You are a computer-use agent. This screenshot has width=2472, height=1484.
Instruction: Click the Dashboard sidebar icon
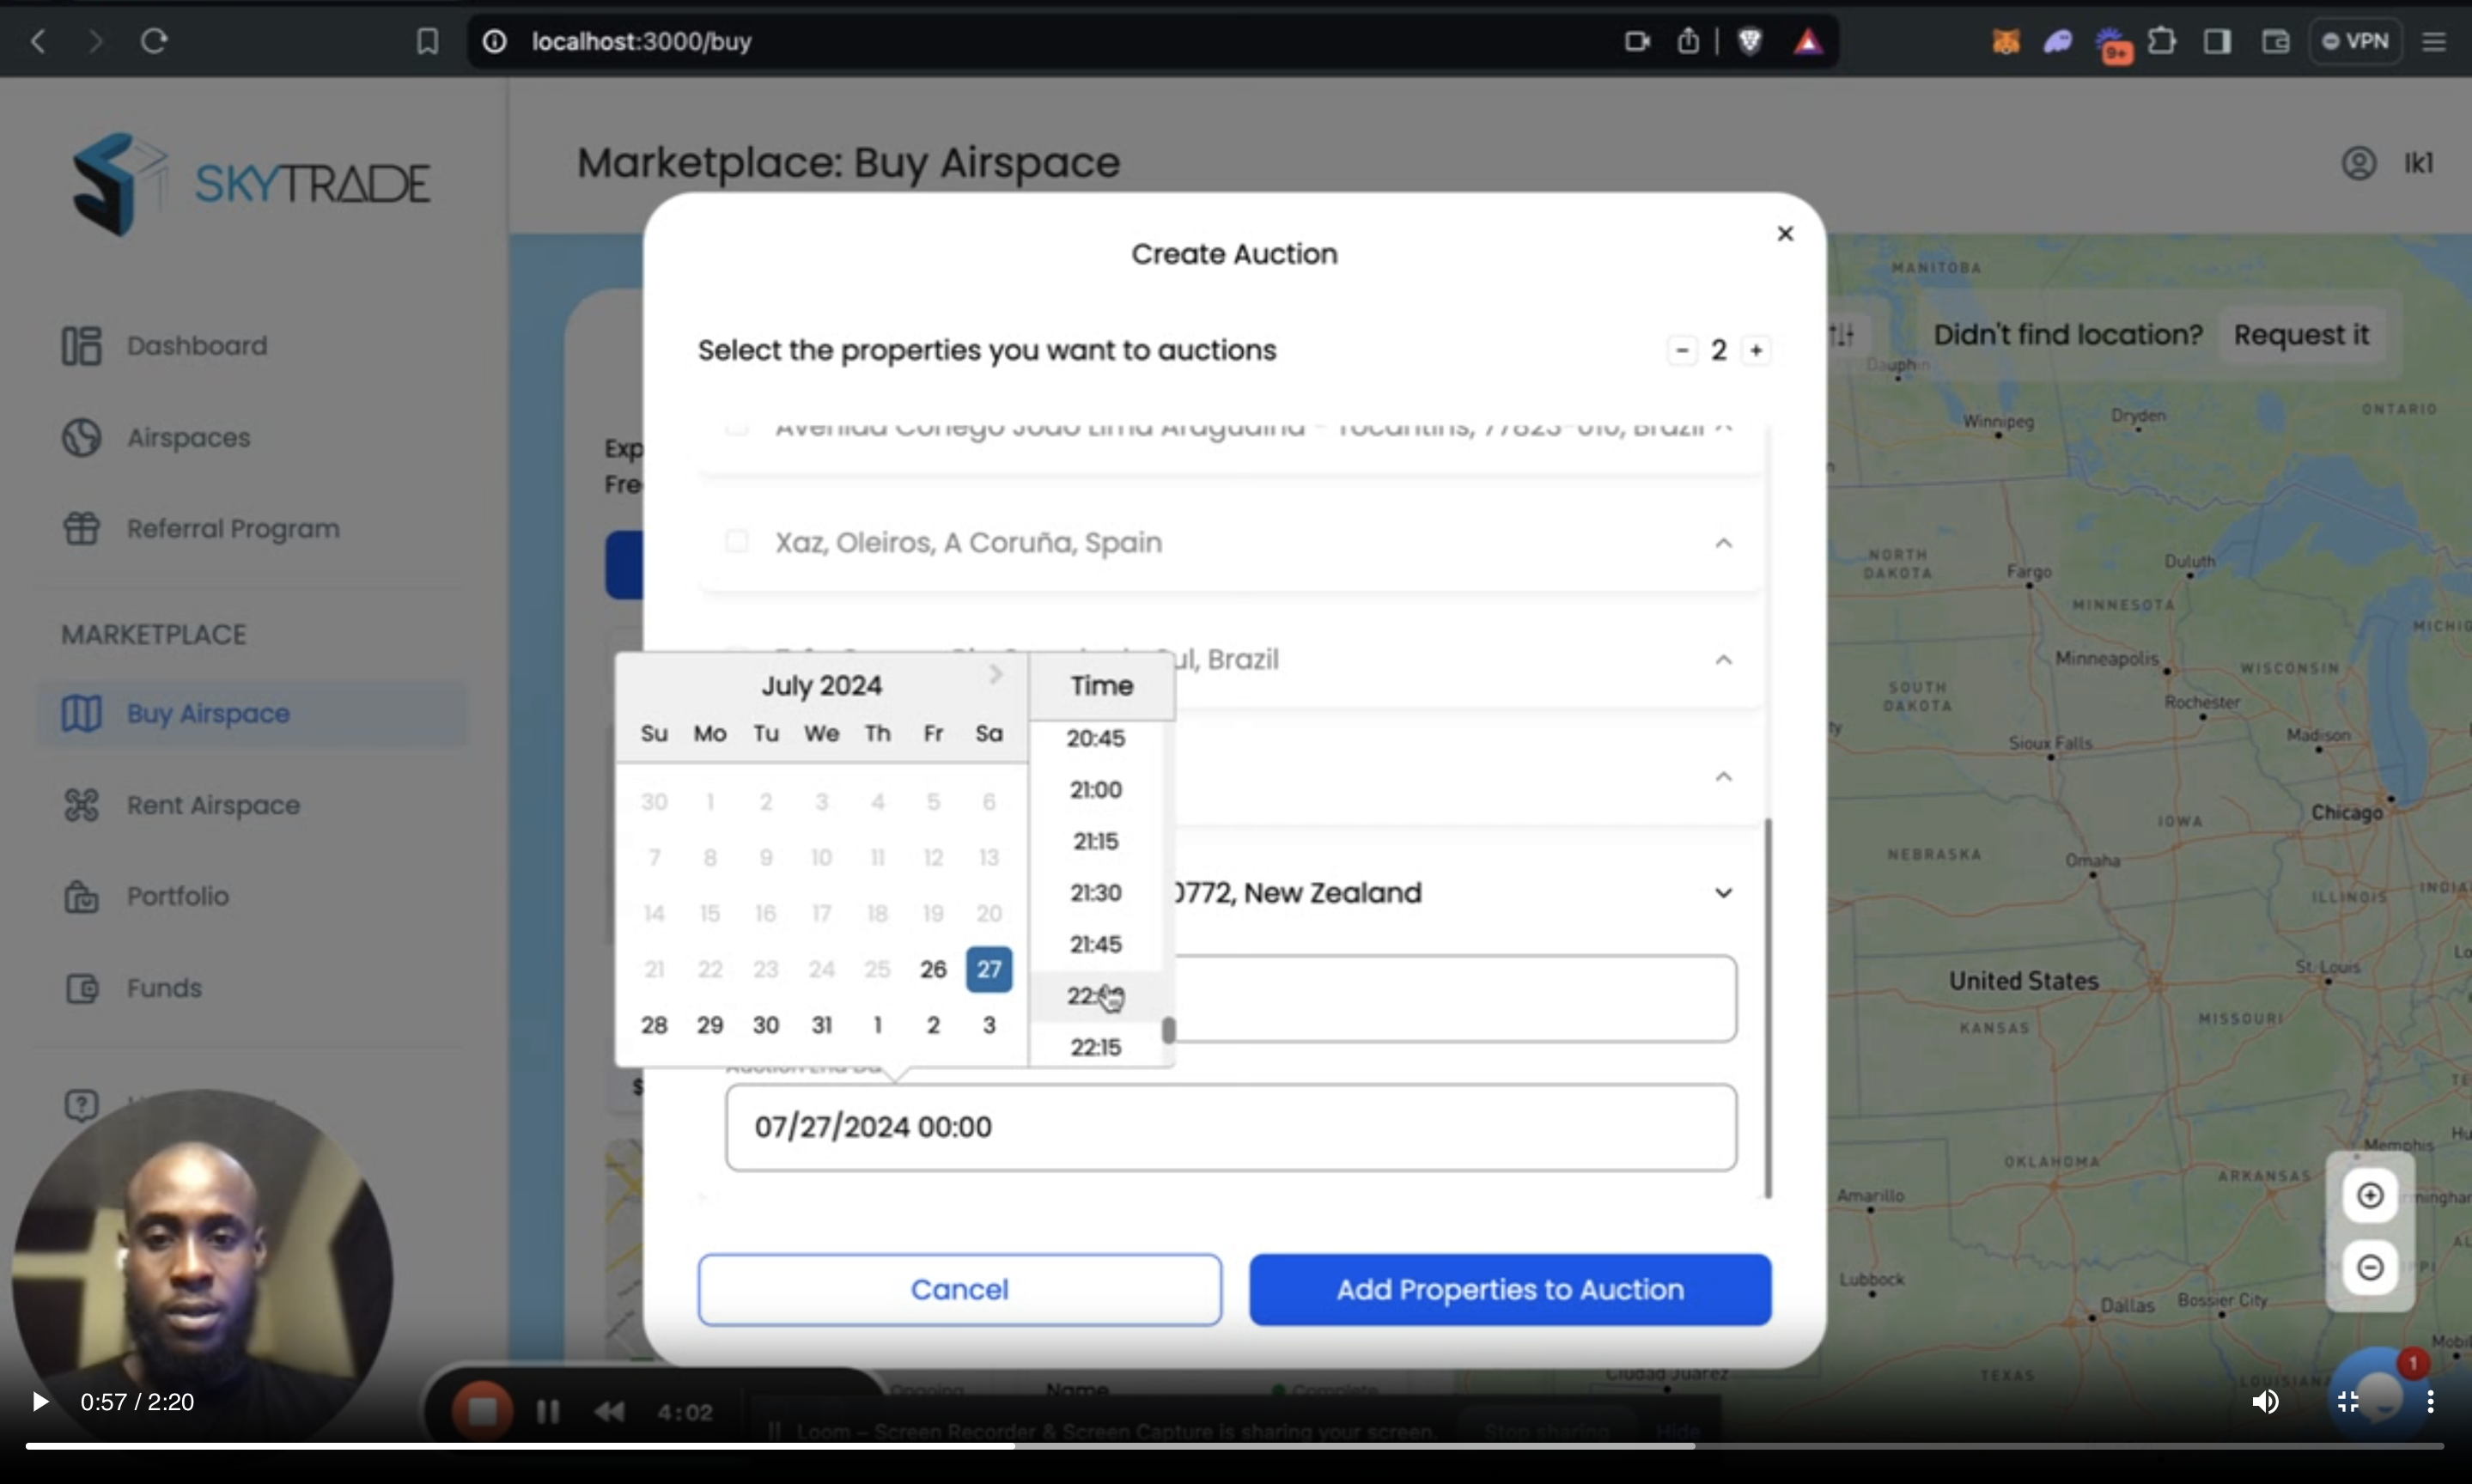(x=81, y=346)
